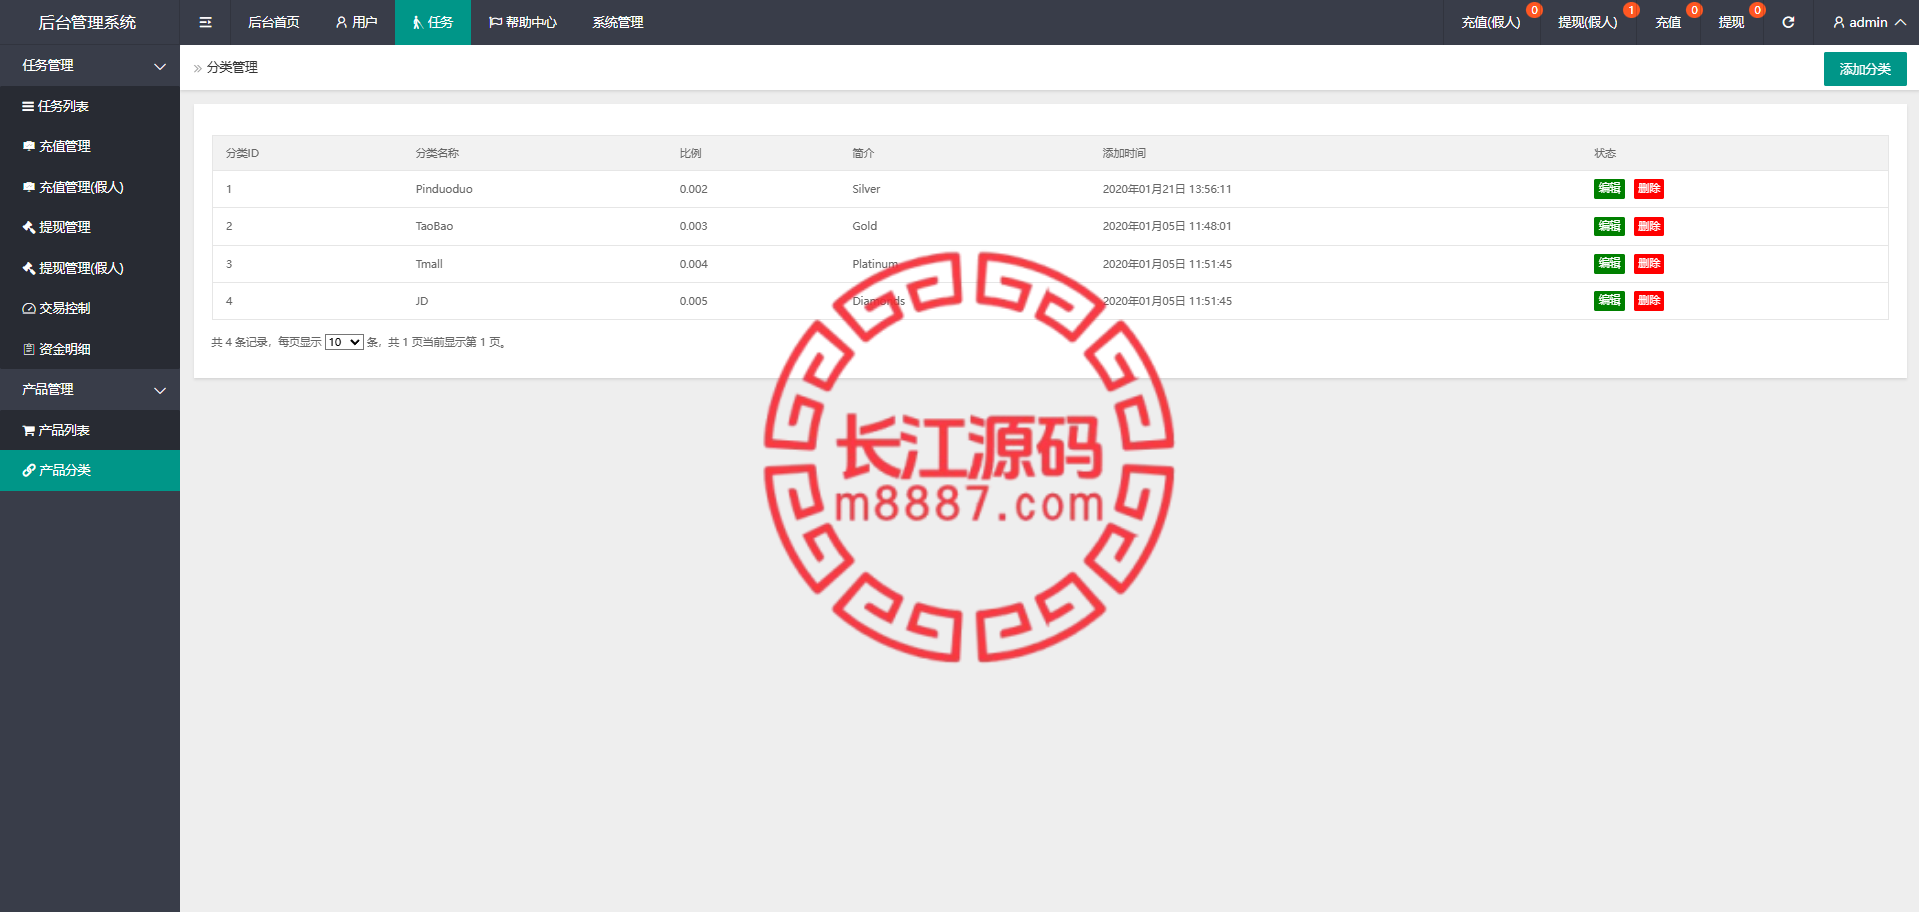Open 任务列表 in sidebar

click(x=90, y=106)
